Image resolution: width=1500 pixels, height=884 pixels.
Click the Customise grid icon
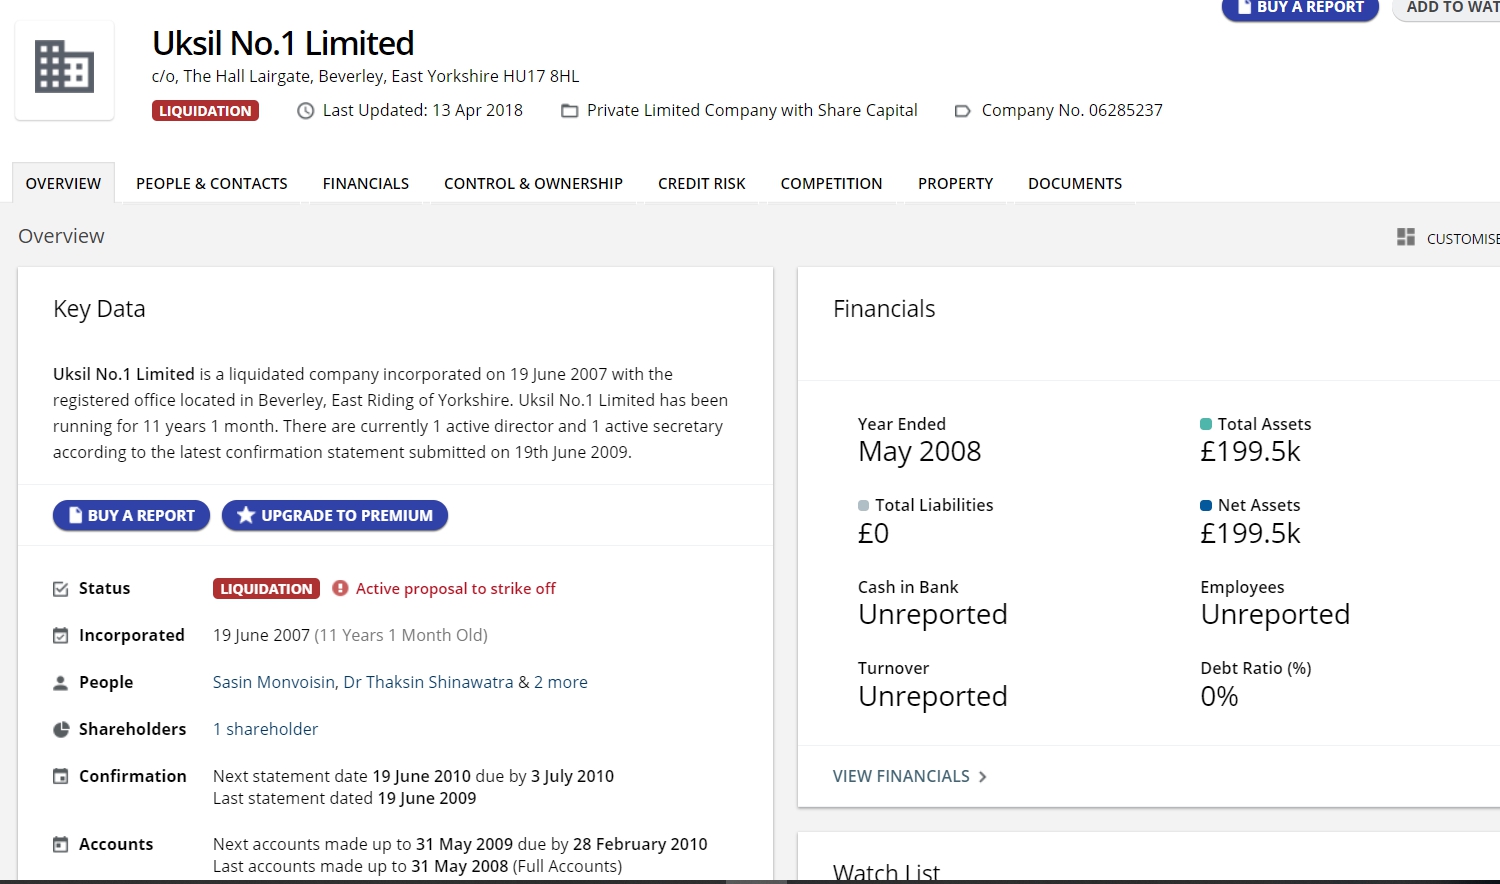pos(1406,237)
